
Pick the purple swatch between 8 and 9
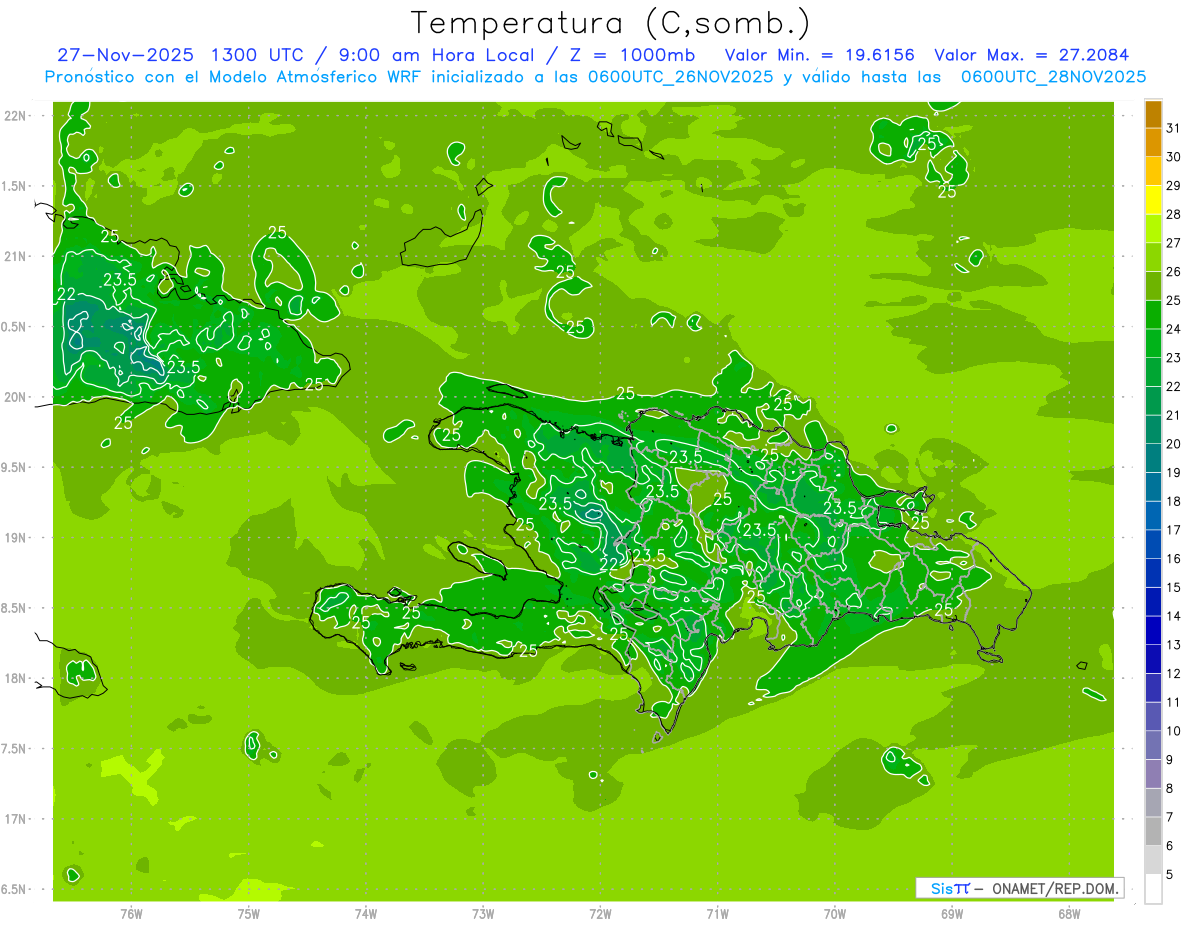pyautogui.click(x=1153, y=774)
